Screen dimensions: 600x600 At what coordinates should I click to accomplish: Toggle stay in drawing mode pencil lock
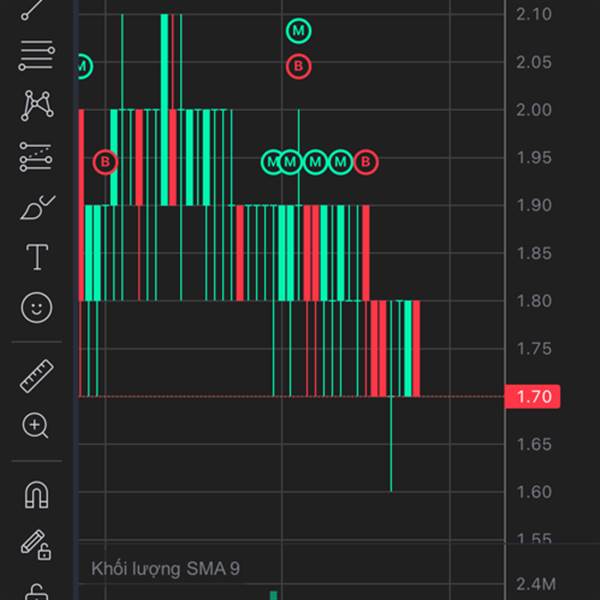click(36, 545)
